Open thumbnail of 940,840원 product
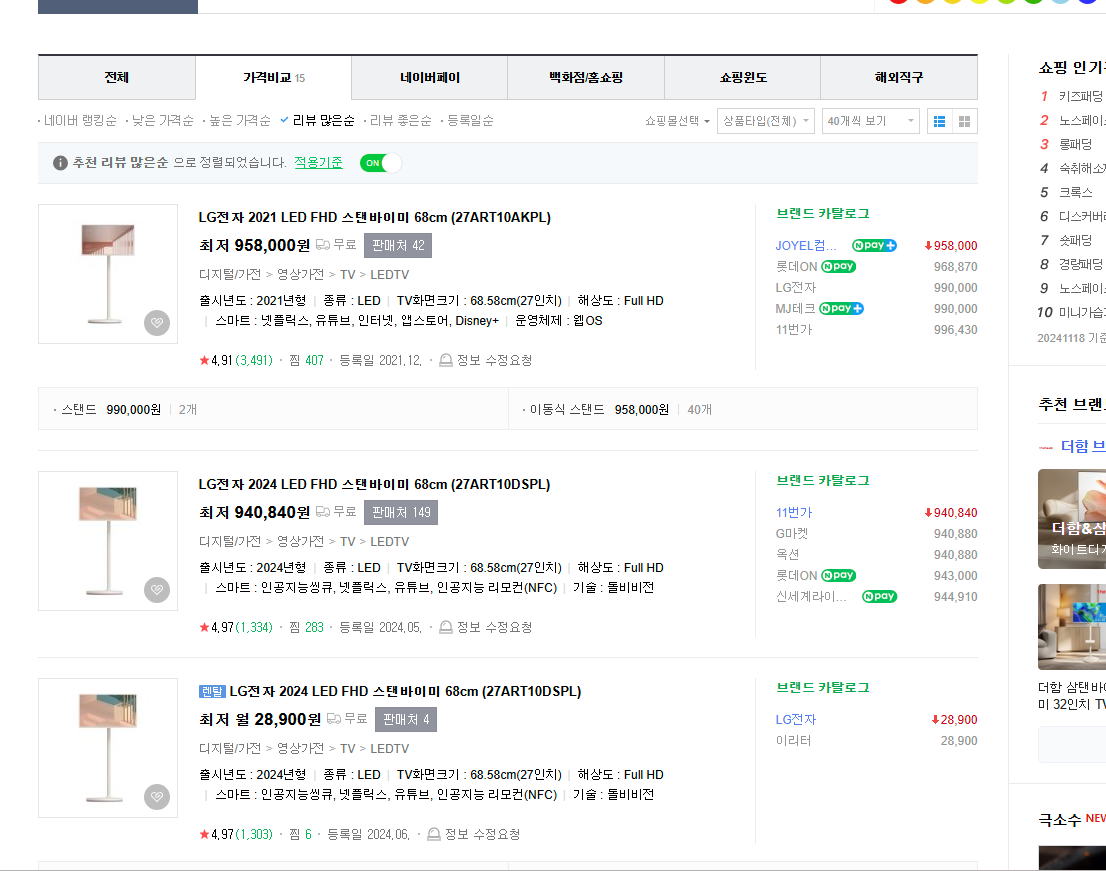Viewport: 1106px width, 871px height. (x=108, y=541)
